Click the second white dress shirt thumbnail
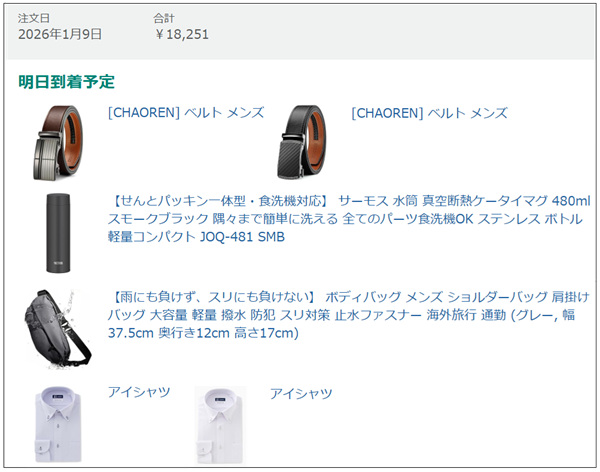This screenshot has height=472, width=600. 220,425
